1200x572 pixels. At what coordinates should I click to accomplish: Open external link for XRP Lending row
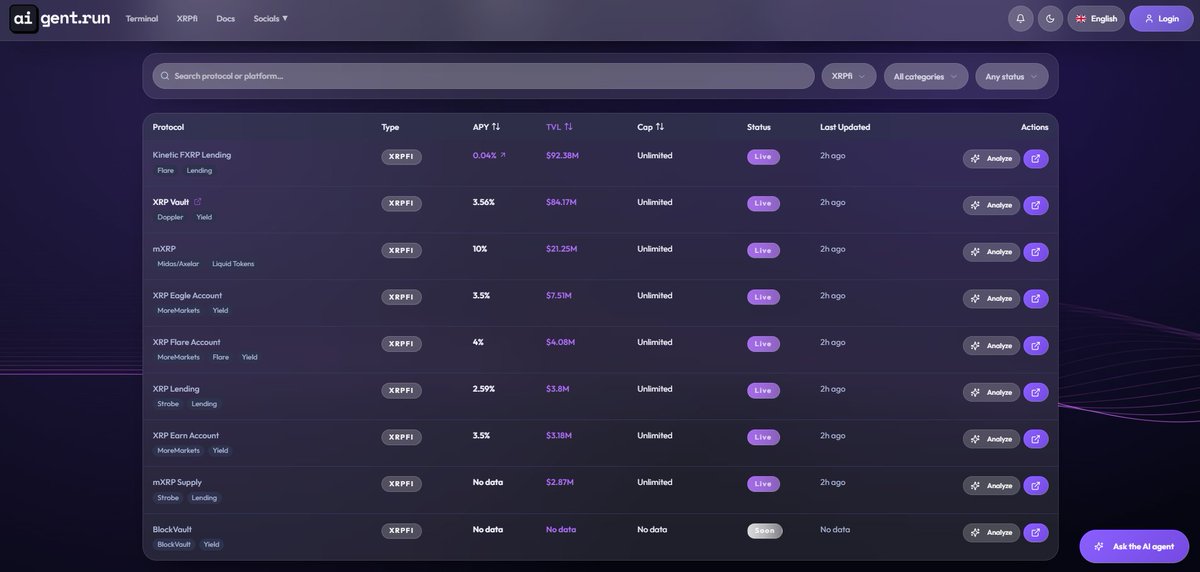pos(1036,392)
